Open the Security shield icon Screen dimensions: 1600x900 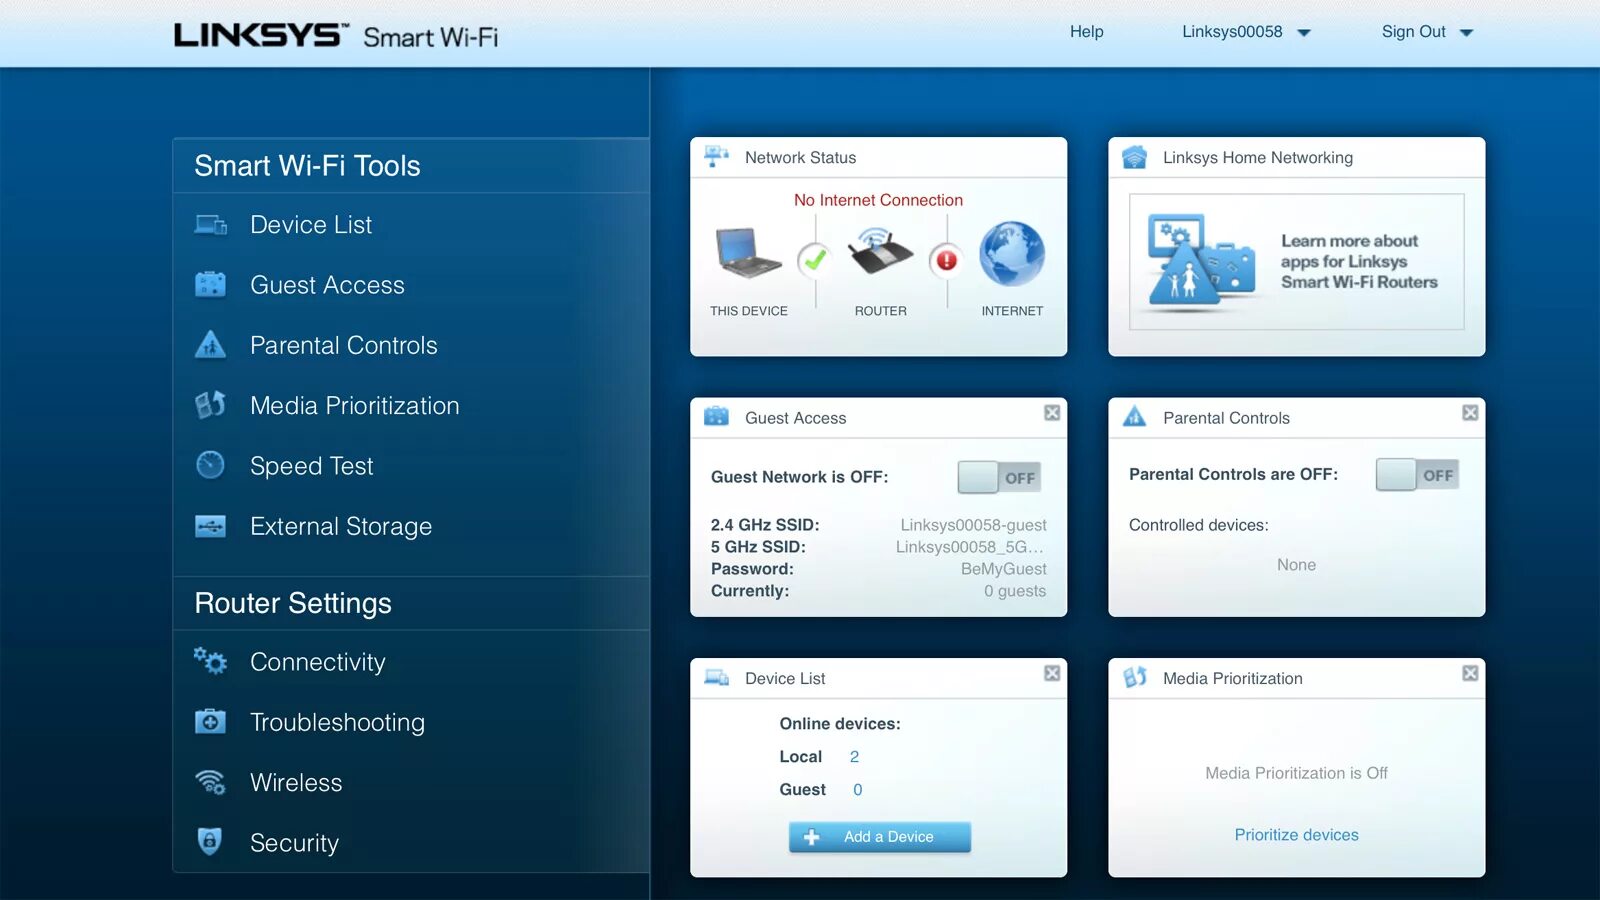209,841
